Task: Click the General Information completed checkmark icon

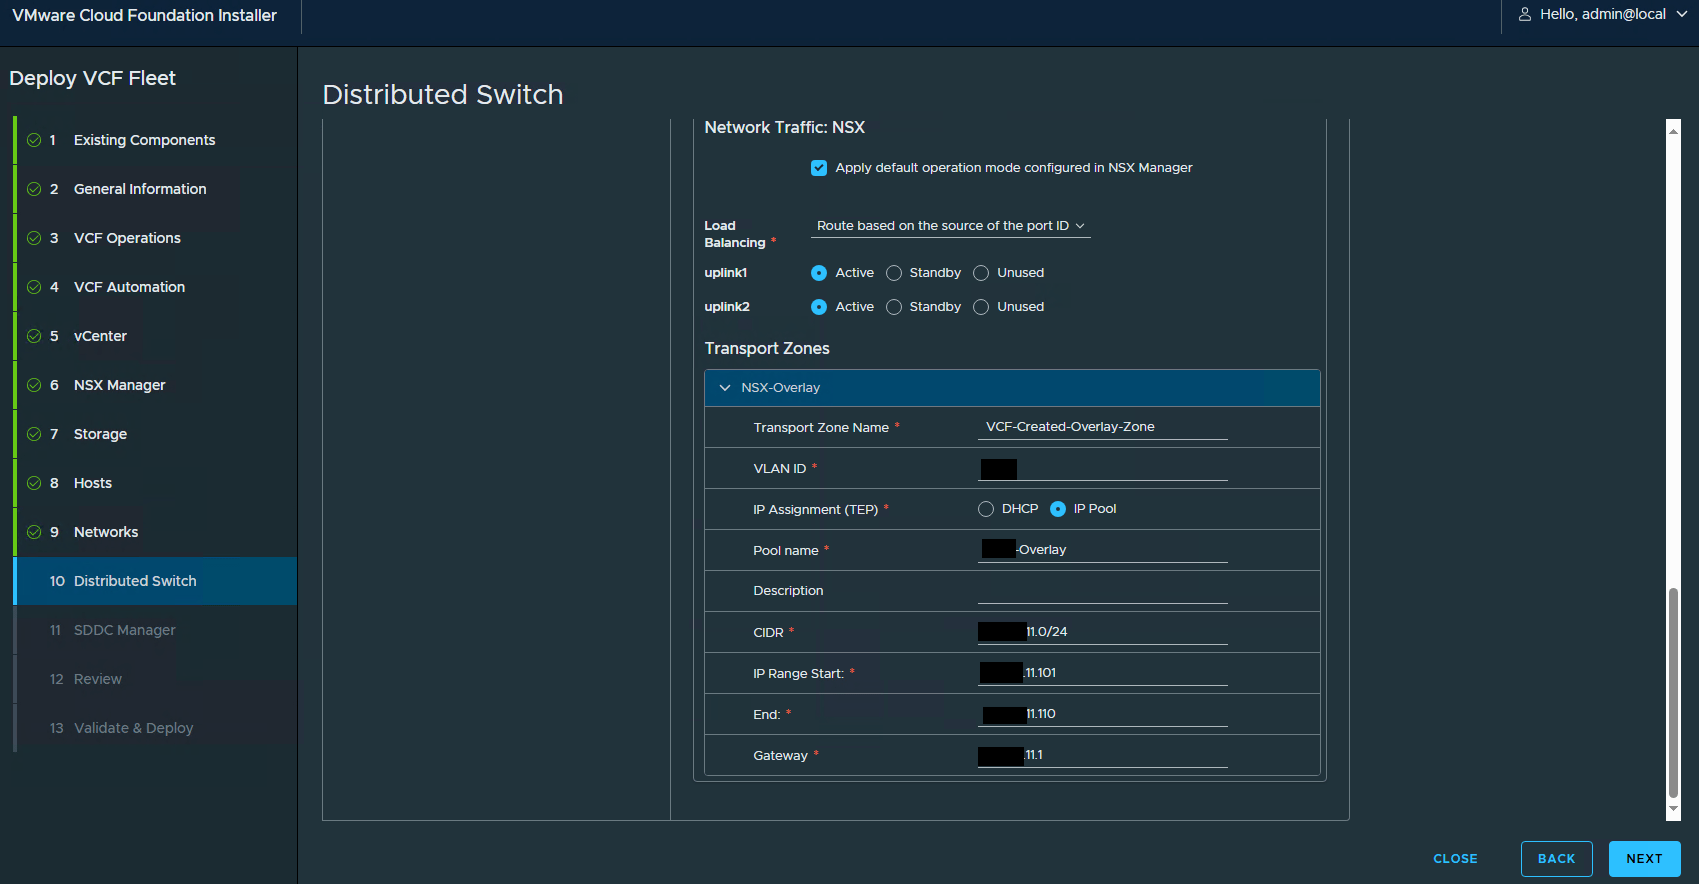Action: 34,189
